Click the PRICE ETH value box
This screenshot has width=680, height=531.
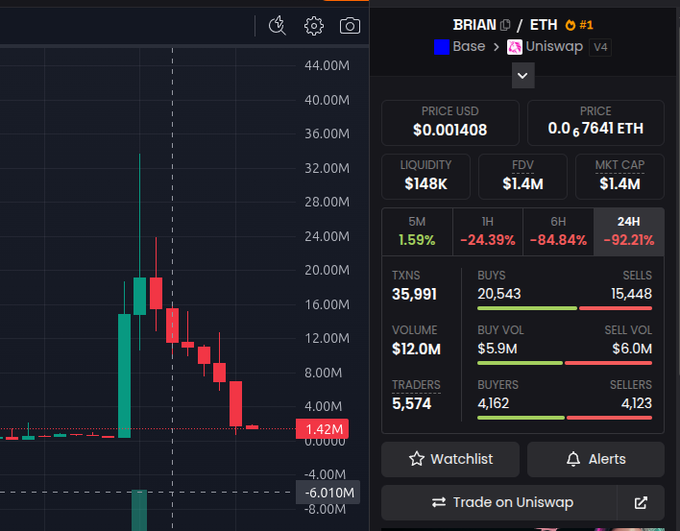[x=596, y=123]
